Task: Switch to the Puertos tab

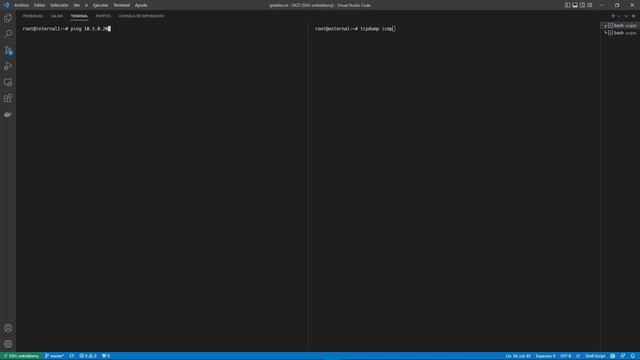Action: [x=103, y=16]
